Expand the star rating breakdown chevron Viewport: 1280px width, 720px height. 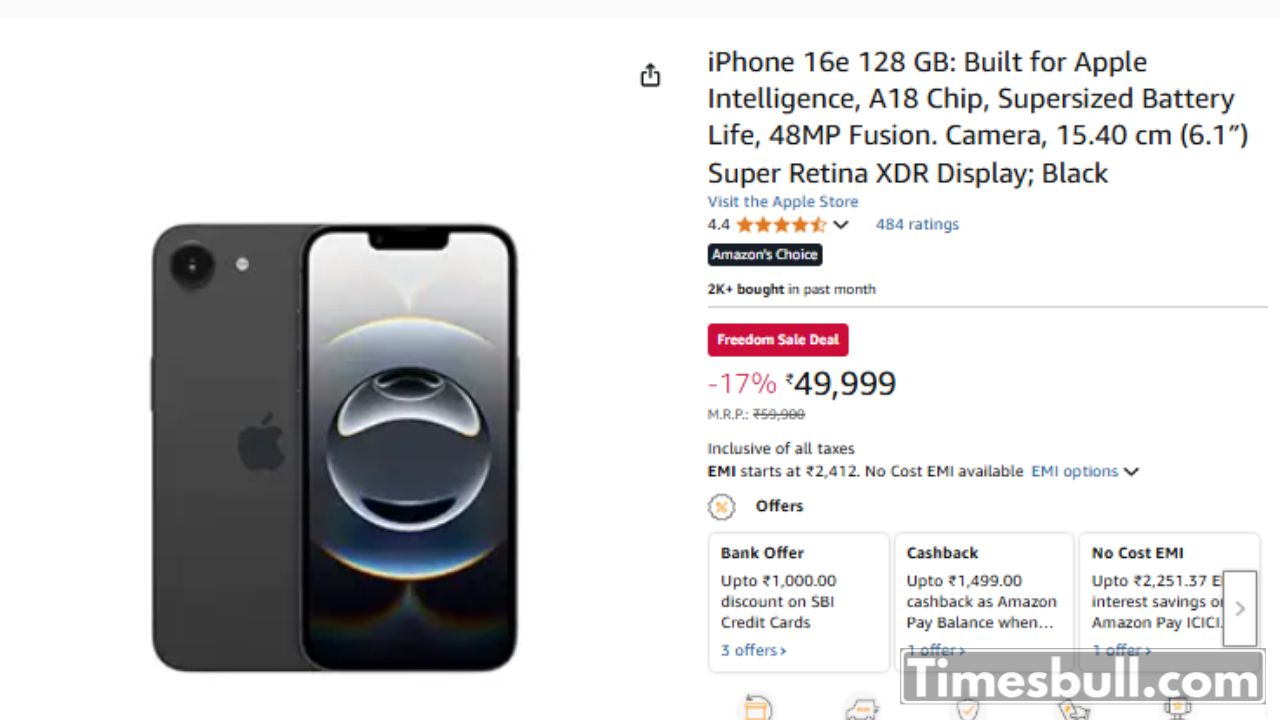(841, 225)
